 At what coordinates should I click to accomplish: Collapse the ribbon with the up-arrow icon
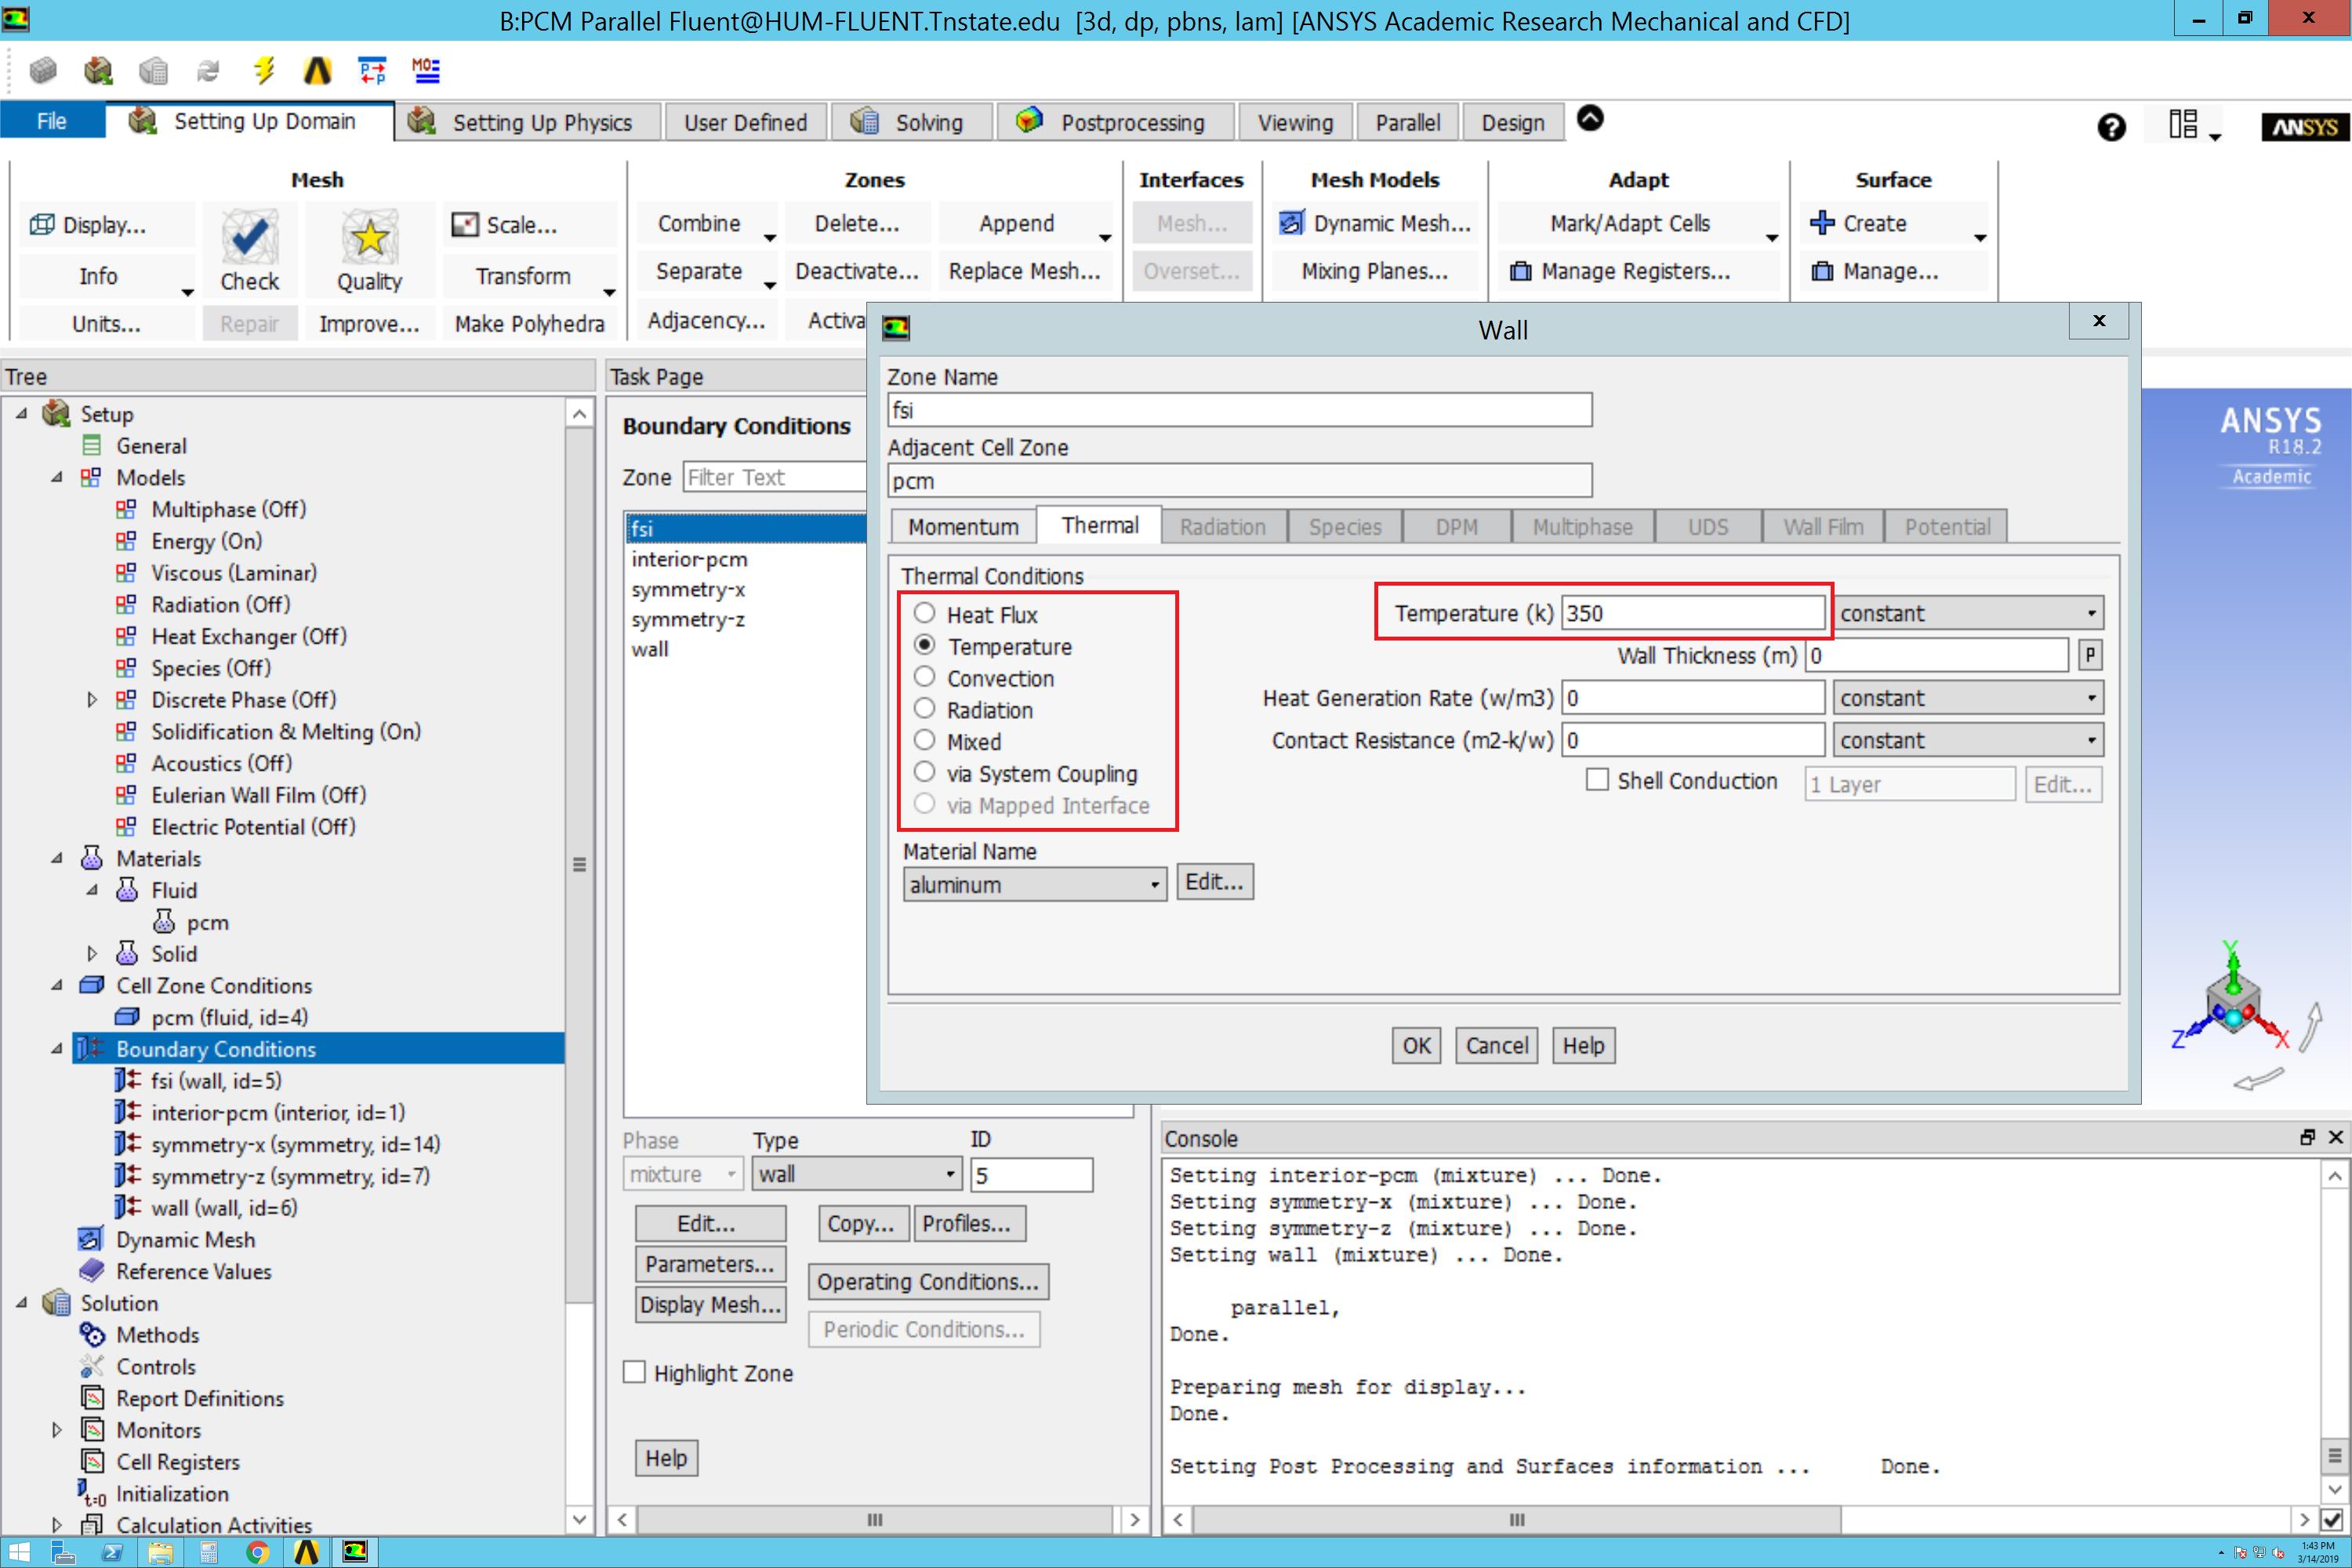click(1590, 119)
